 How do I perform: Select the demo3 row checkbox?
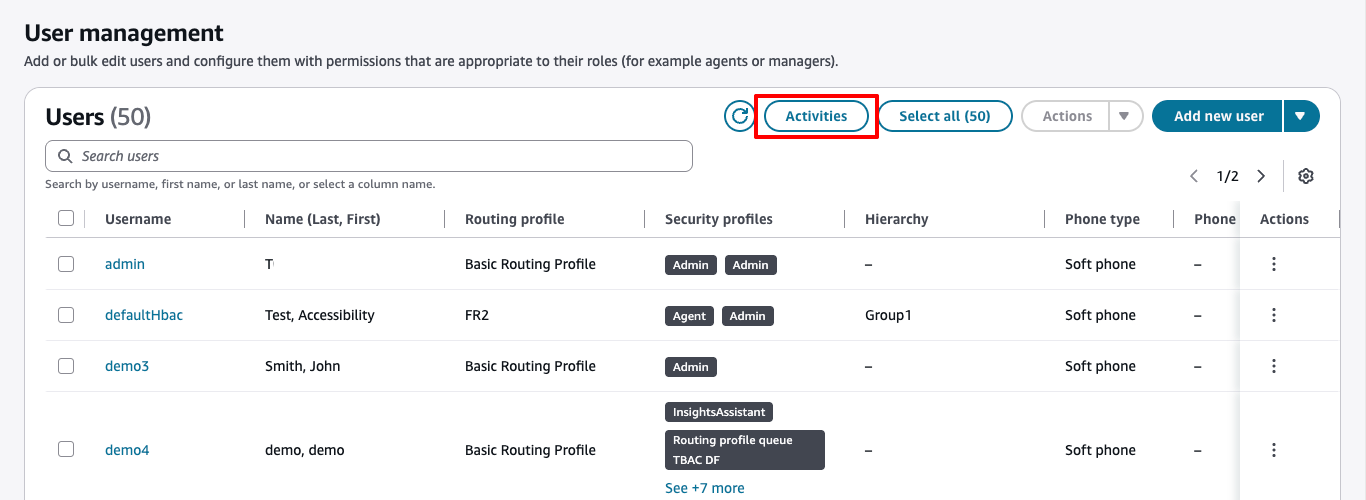(66, 366)
